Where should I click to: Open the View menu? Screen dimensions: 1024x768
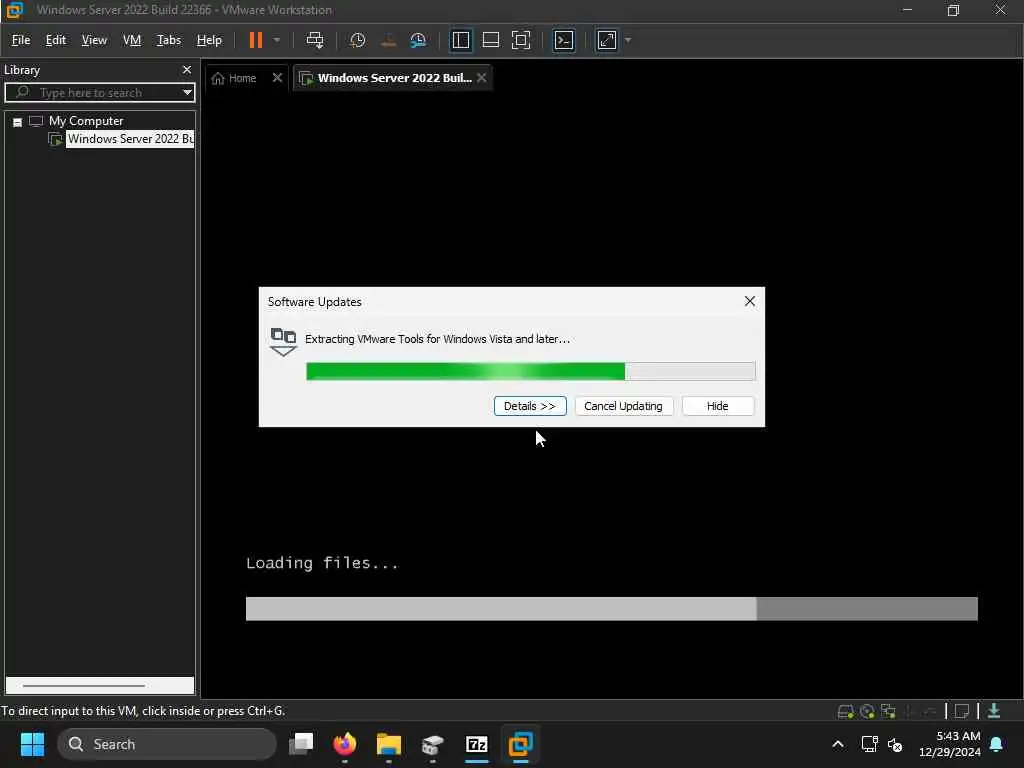[94, 40]
